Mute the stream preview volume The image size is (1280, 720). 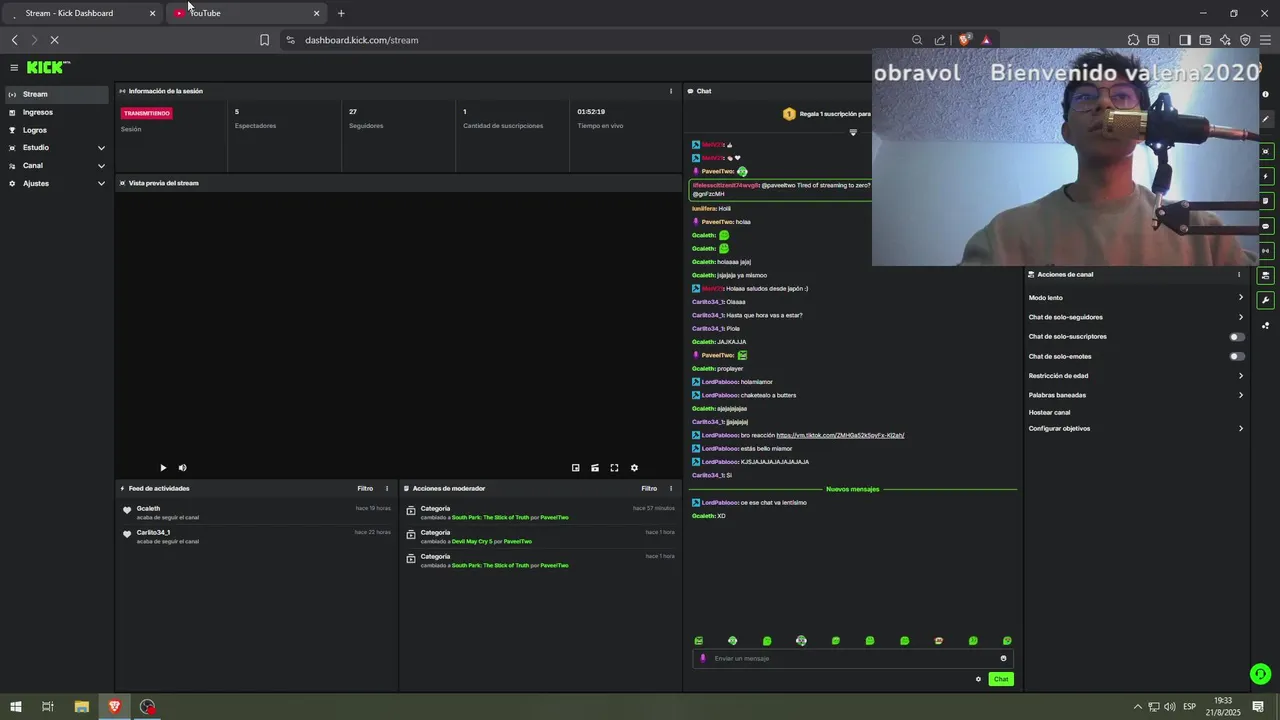tap(182, 468)
